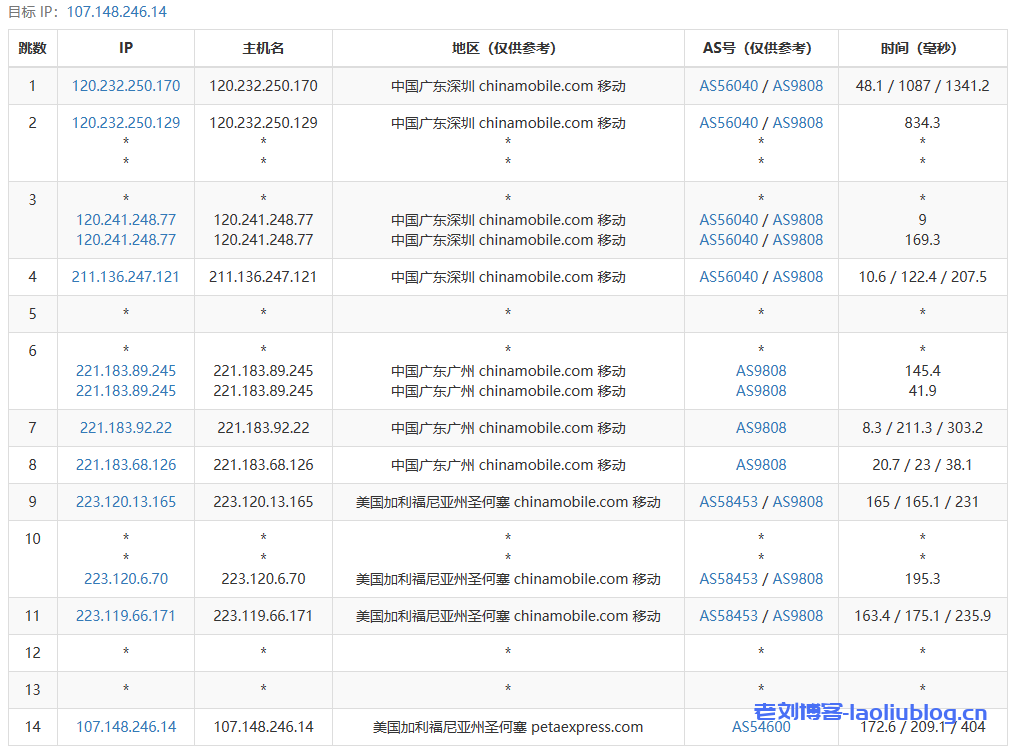Image resolution: width=1013 pixels, height=750 pixels.
Task: Click IP link 221.183.92.22 in hop 7
Action: [x=126, y=428]
